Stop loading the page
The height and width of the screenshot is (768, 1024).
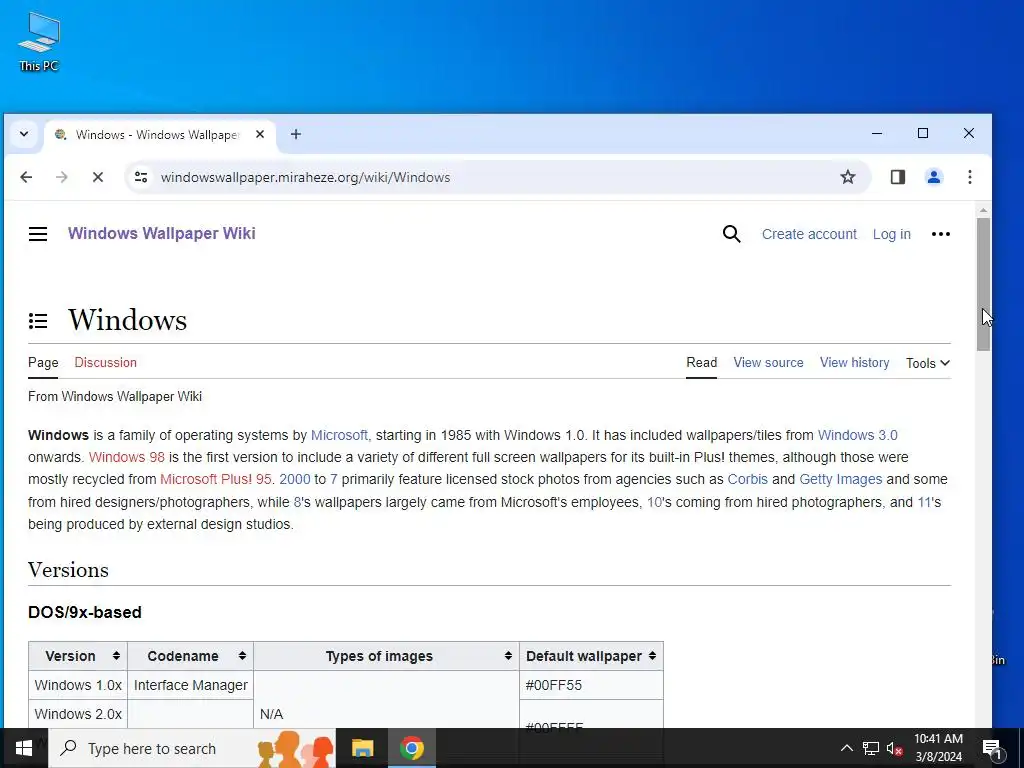(98, 177)
